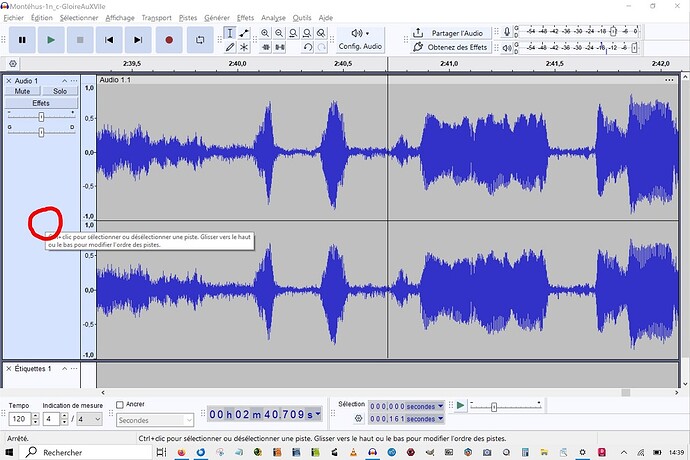Open the Effets menu in the menu bar
This screenshot has width=690, height=460.
tap(245, 18)
